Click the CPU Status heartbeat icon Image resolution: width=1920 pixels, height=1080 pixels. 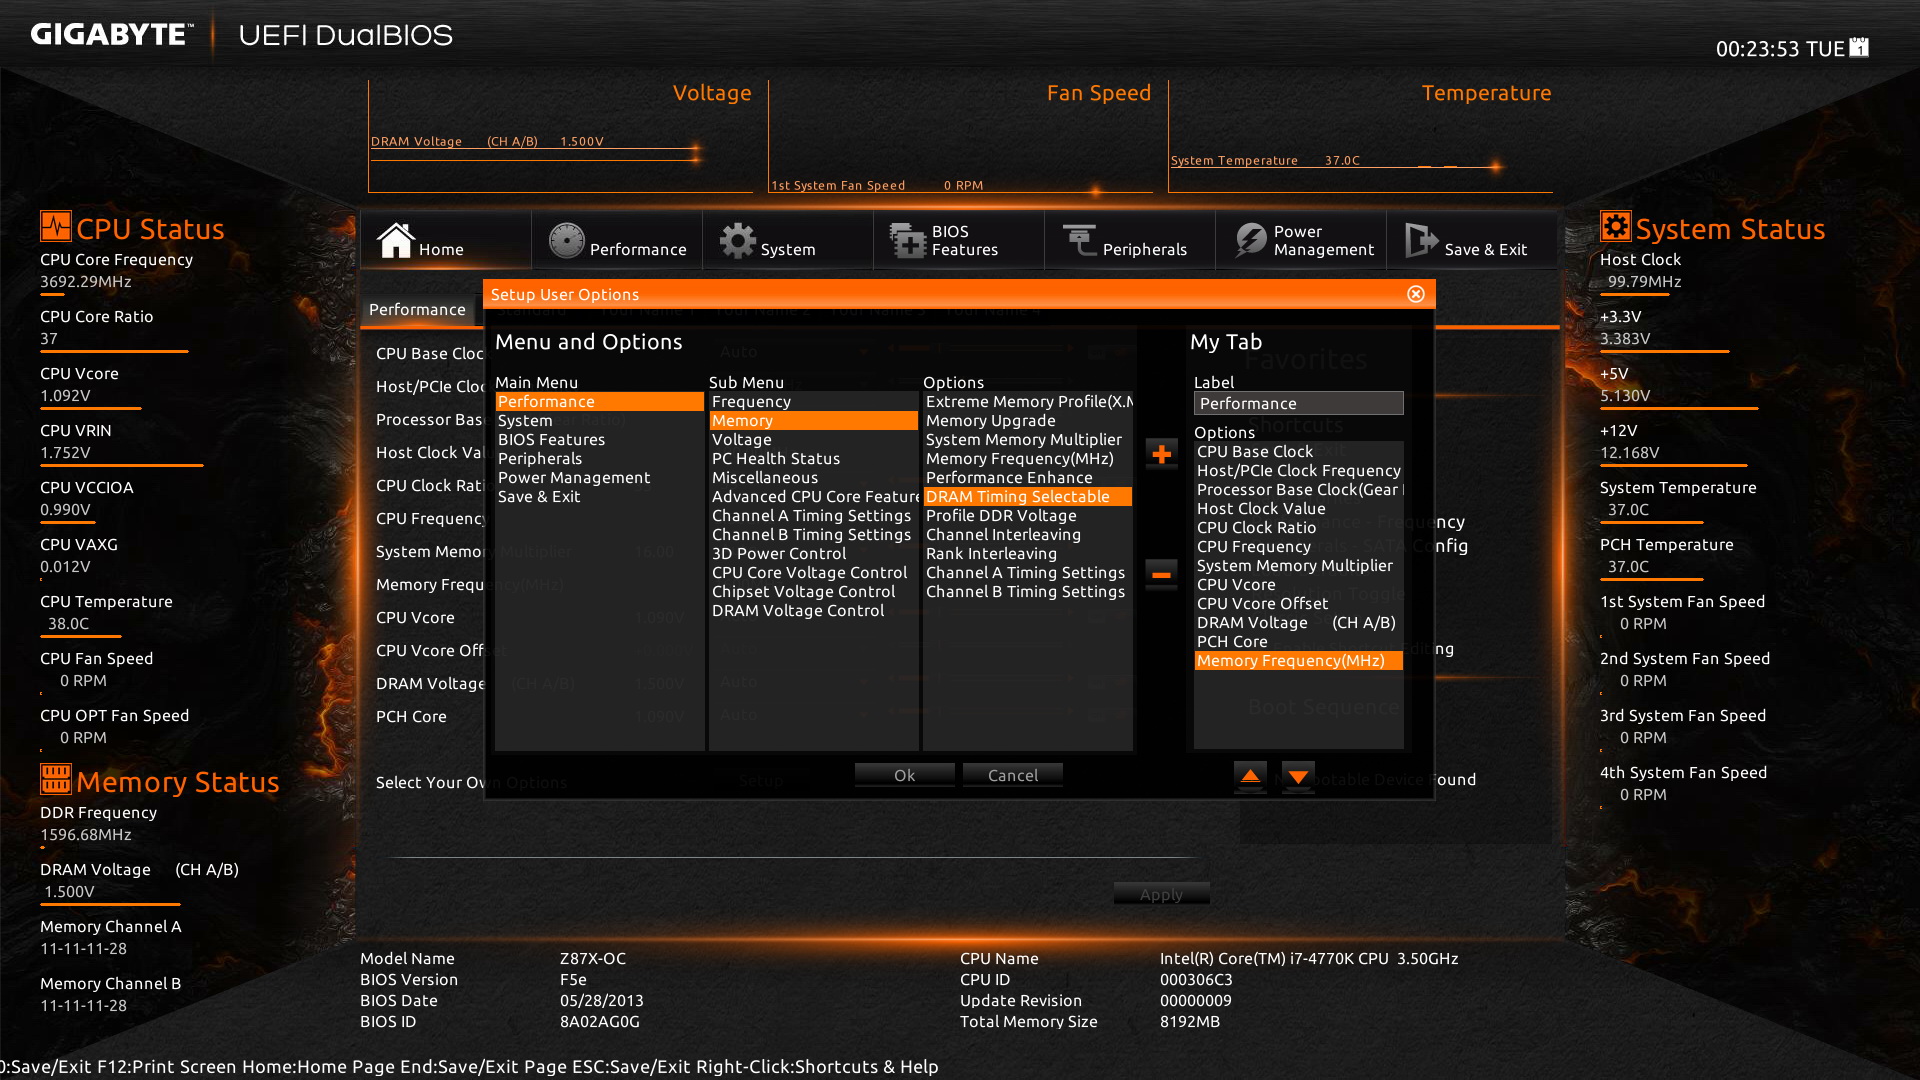[56, 226]
